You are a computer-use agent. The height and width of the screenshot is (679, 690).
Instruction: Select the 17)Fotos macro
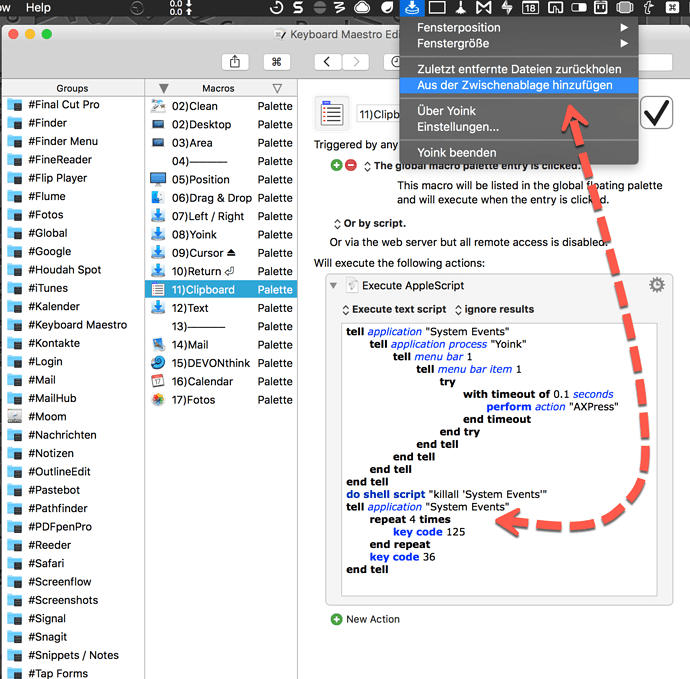click(x=221, y=400)
